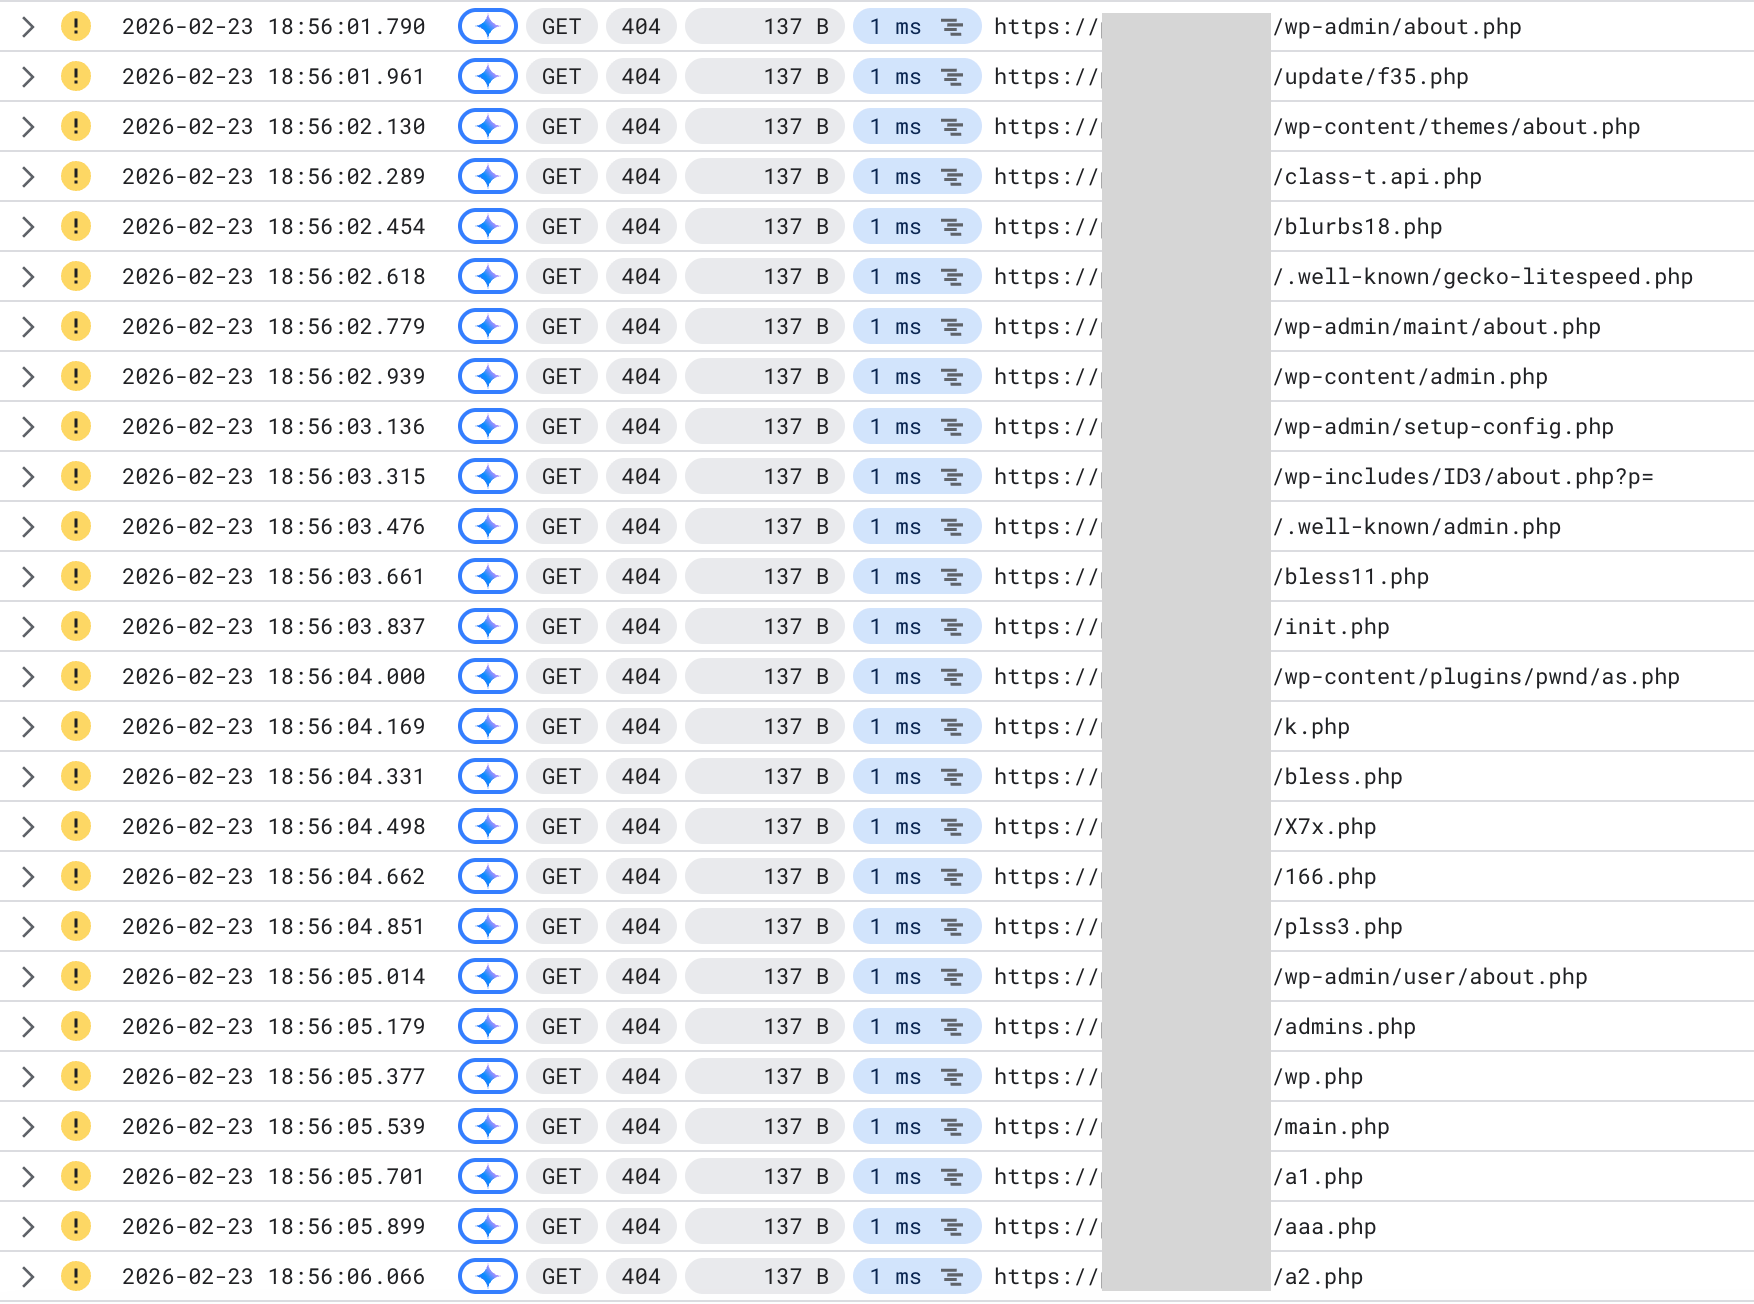Click the trace icon in the /a2.php latency chip
Viewport: 1754px width, 1304px height.
(951, 1276)
